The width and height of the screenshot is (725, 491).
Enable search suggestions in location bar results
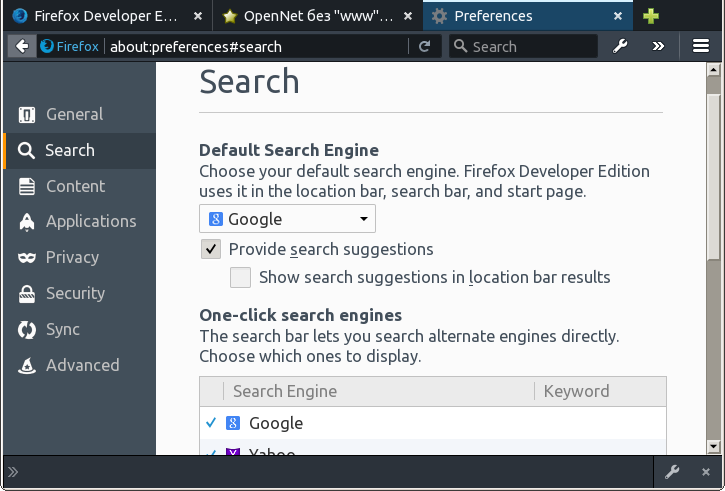(240, 277)
